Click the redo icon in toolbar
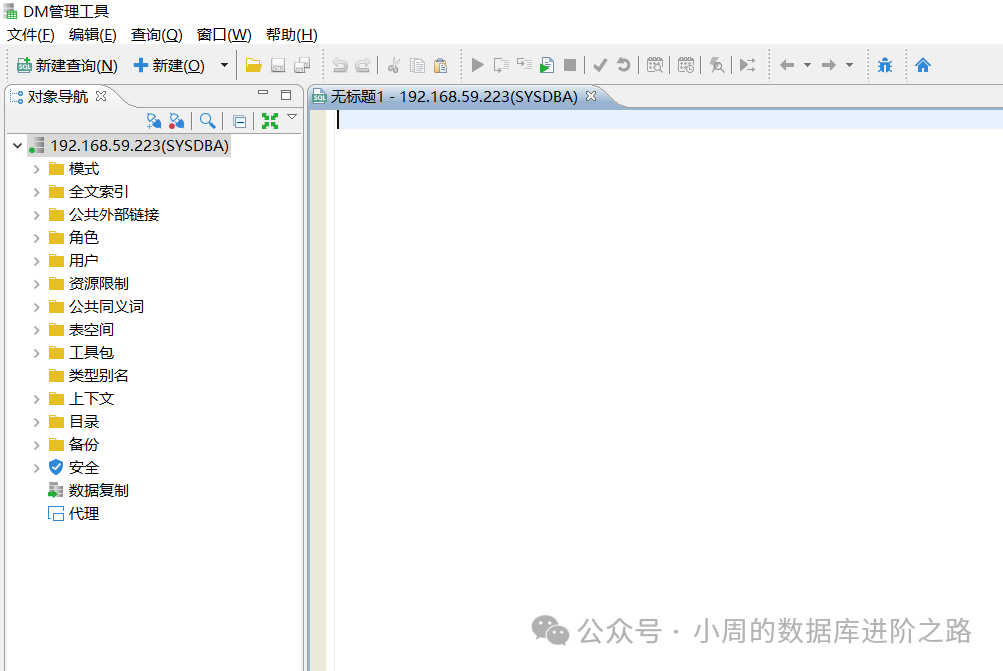Screen dimensions: 1003x671 (363, 65)
